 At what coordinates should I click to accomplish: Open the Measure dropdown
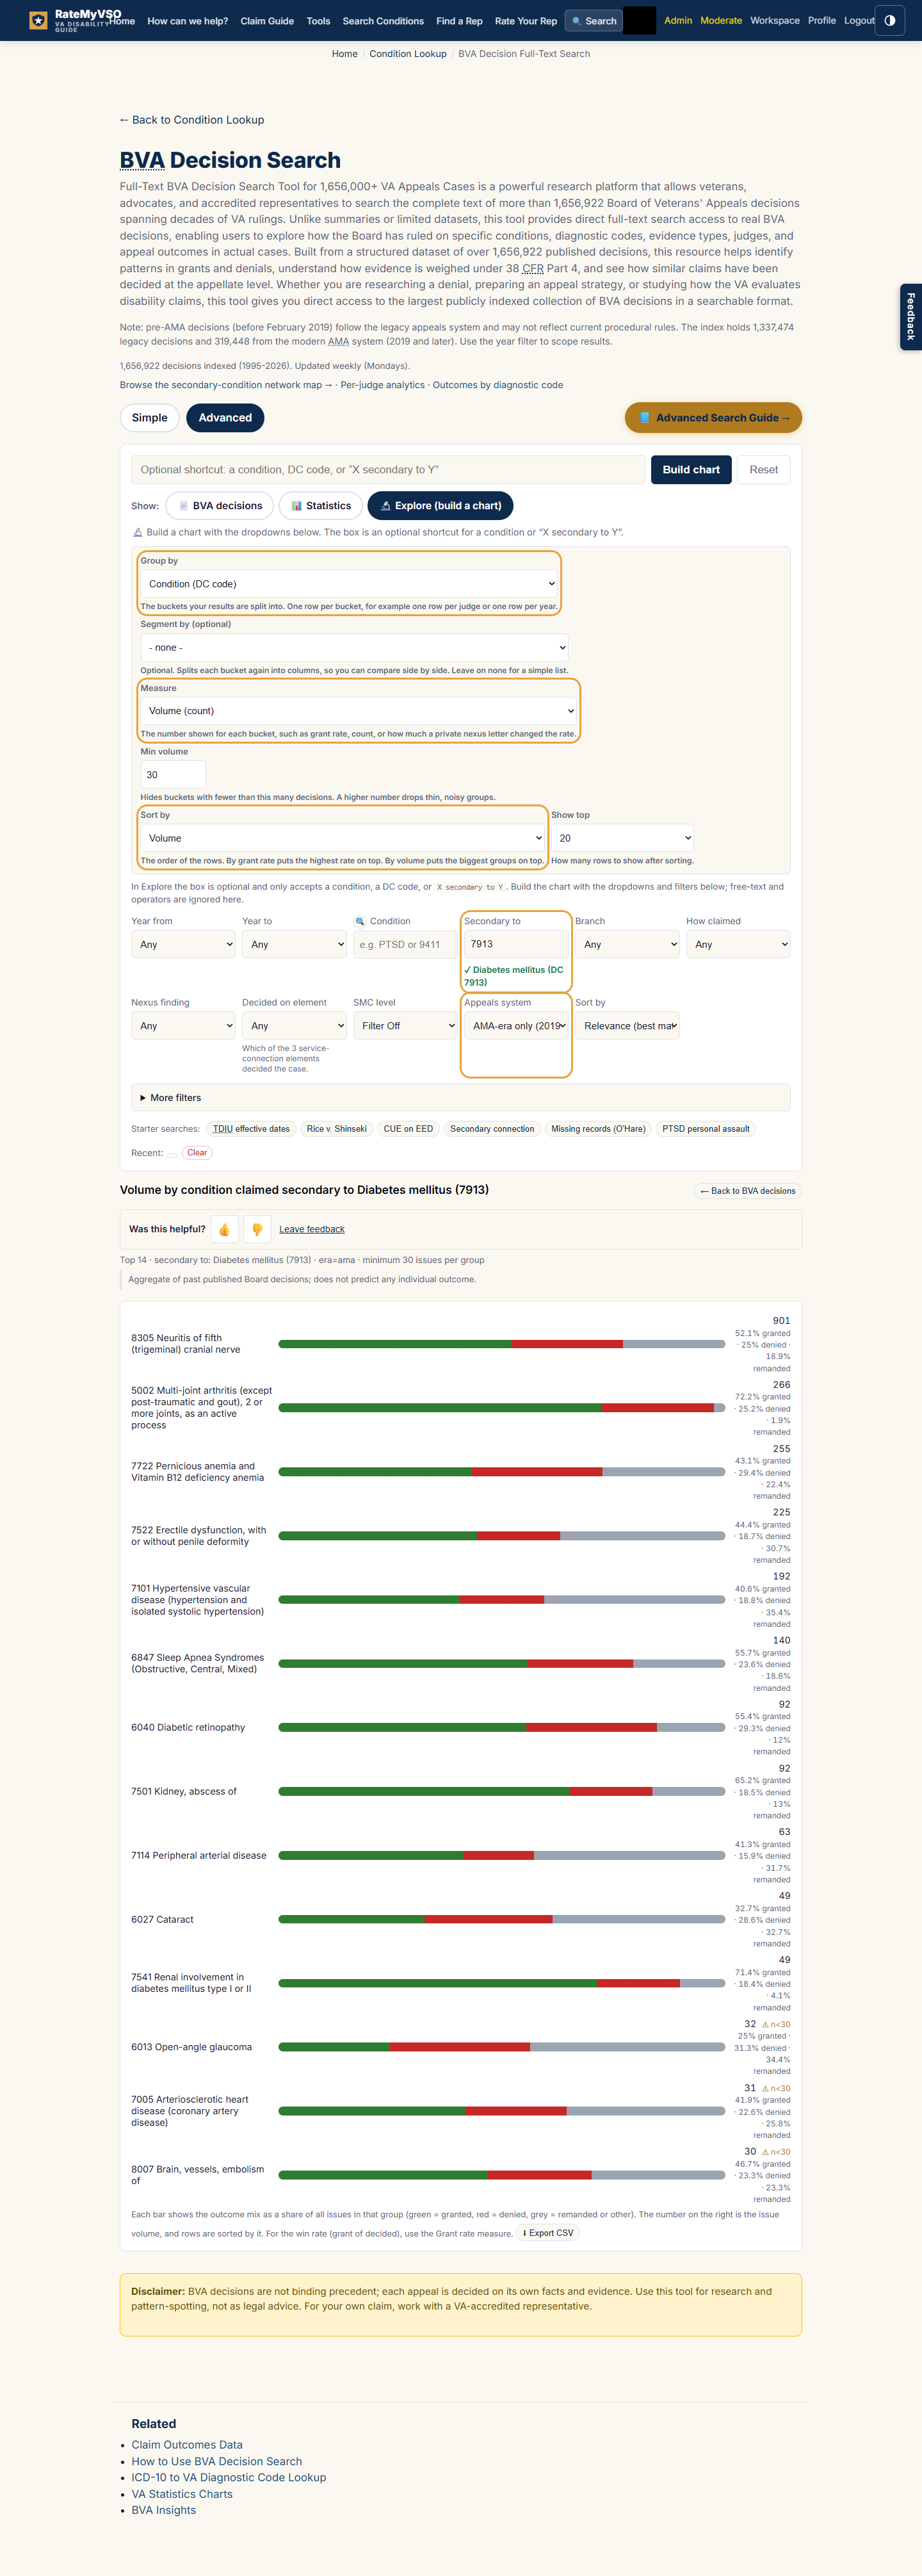tap(359, 711)
